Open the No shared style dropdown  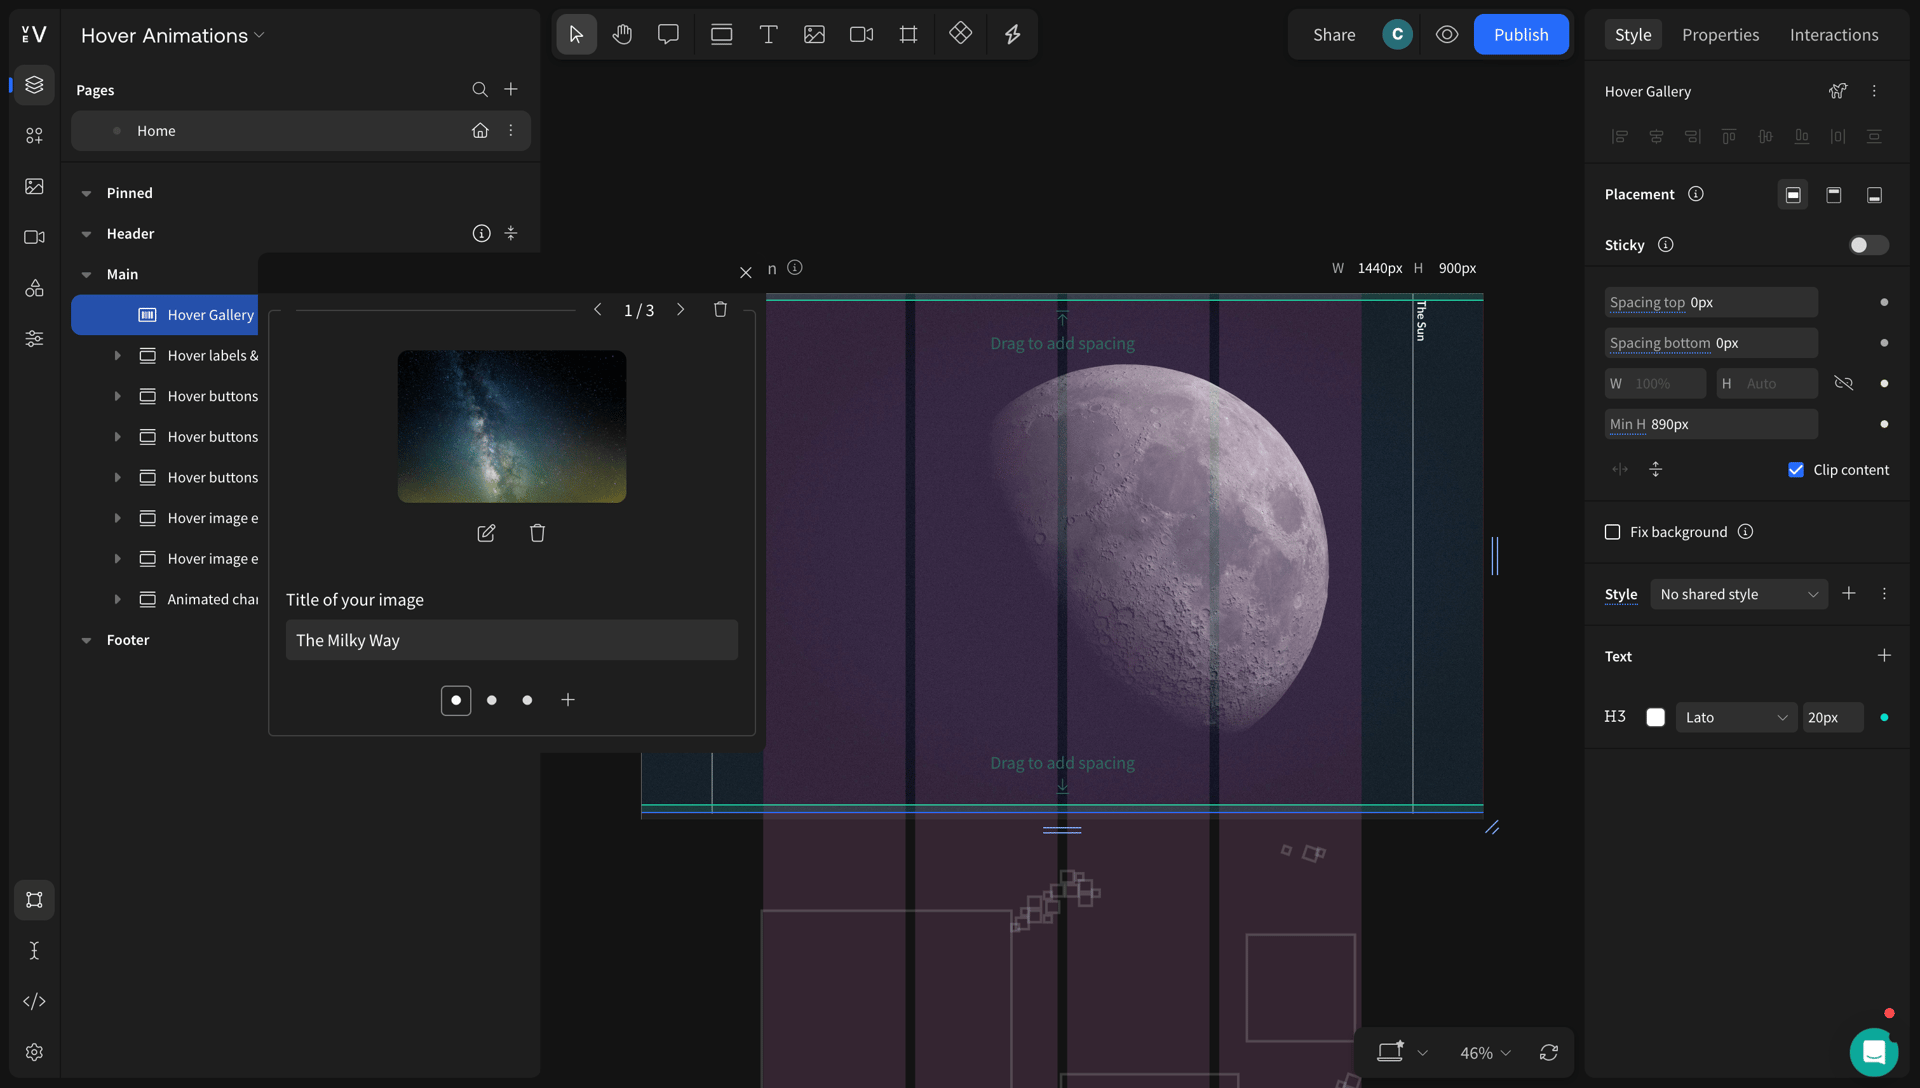(x=1738, y=594)
